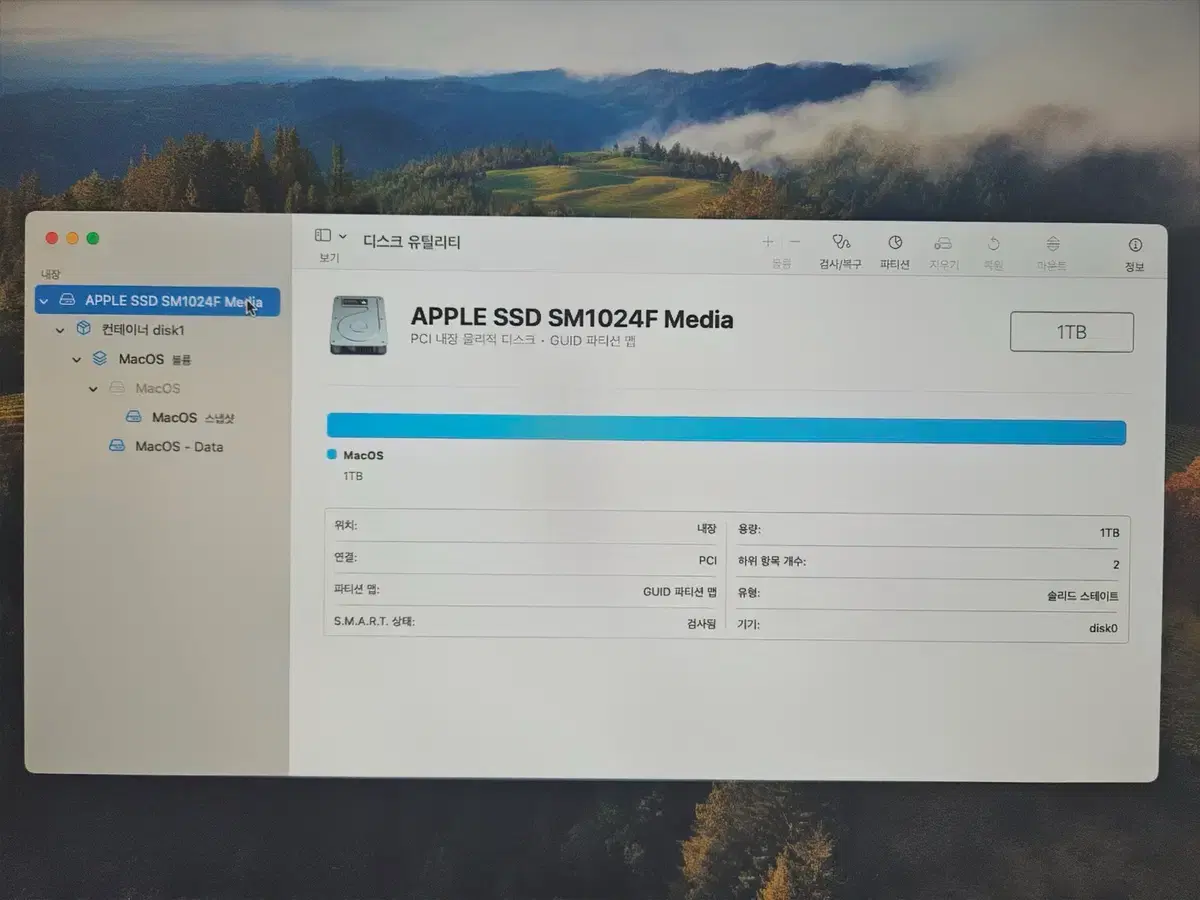
Task: Click the 1TB text under MacOS legend
Action: coord(353,476)
